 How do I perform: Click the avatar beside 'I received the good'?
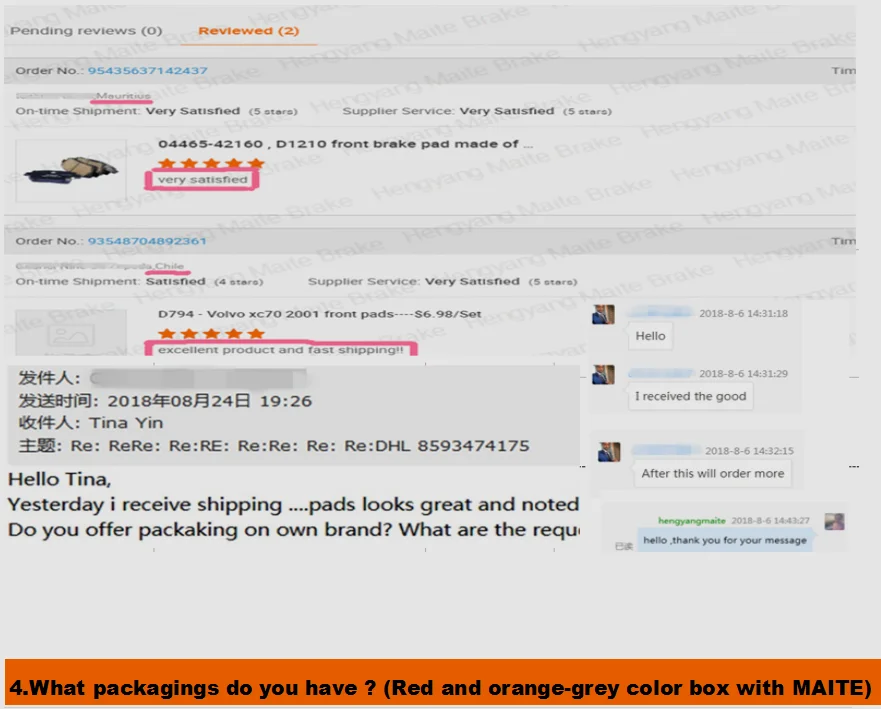point(603,375)
